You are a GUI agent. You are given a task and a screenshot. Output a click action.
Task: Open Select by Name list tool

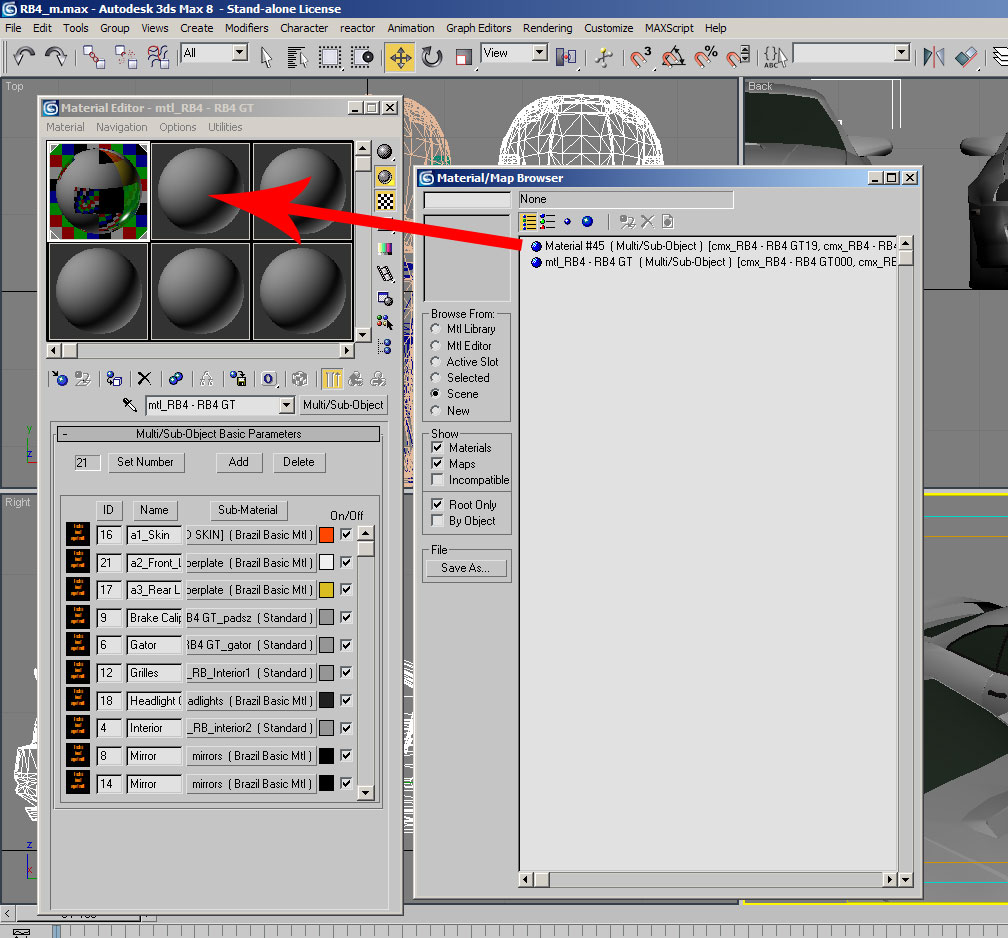(297, 57)
